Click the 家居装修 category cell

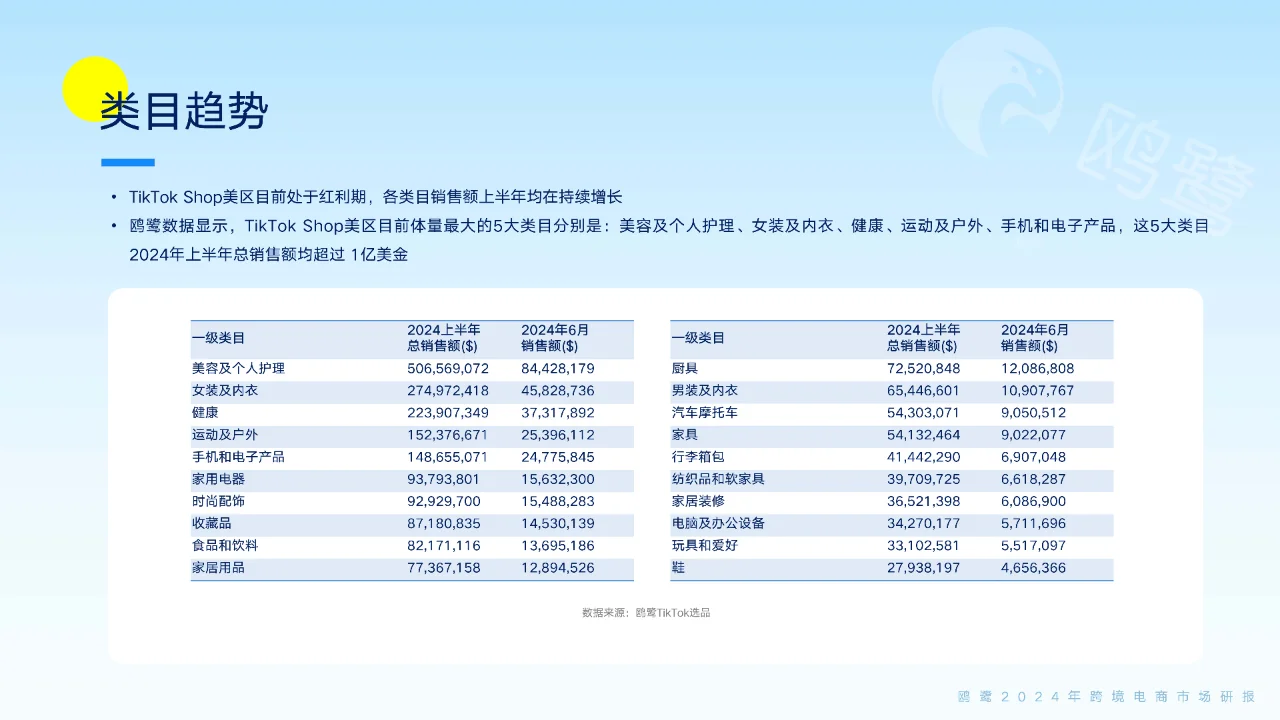pos(698,501)
